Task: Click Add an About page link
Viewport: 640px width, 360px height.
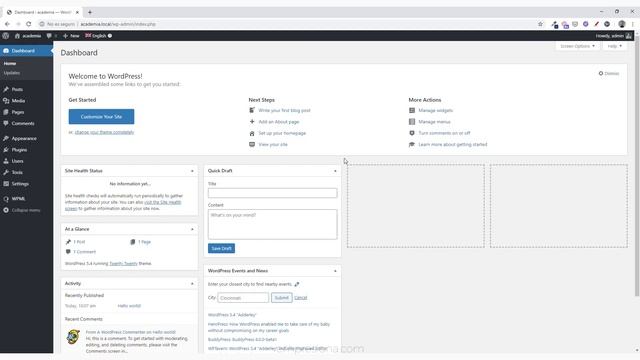Action: [279, 122]
